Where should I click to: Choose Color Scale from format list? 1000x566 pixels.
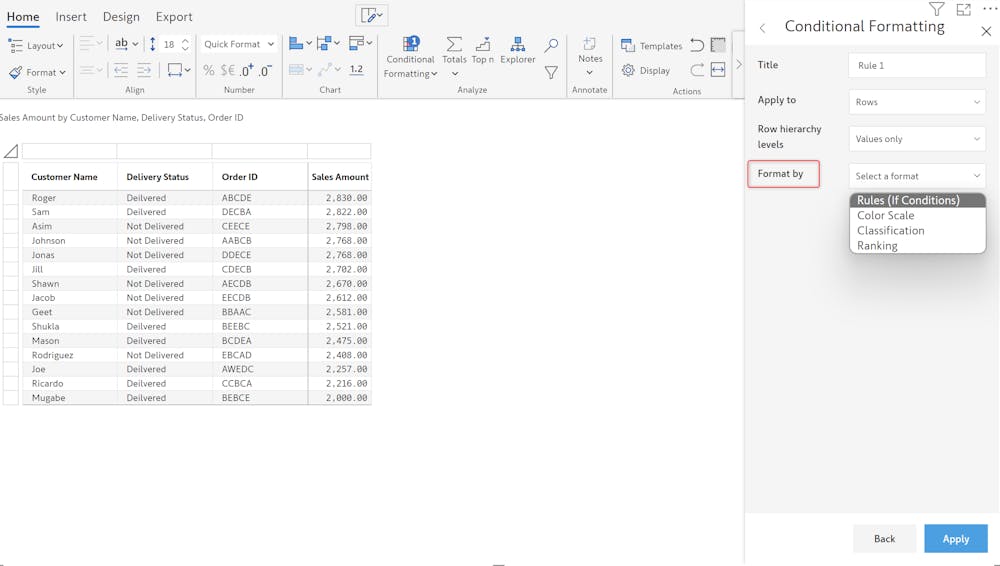886,215
